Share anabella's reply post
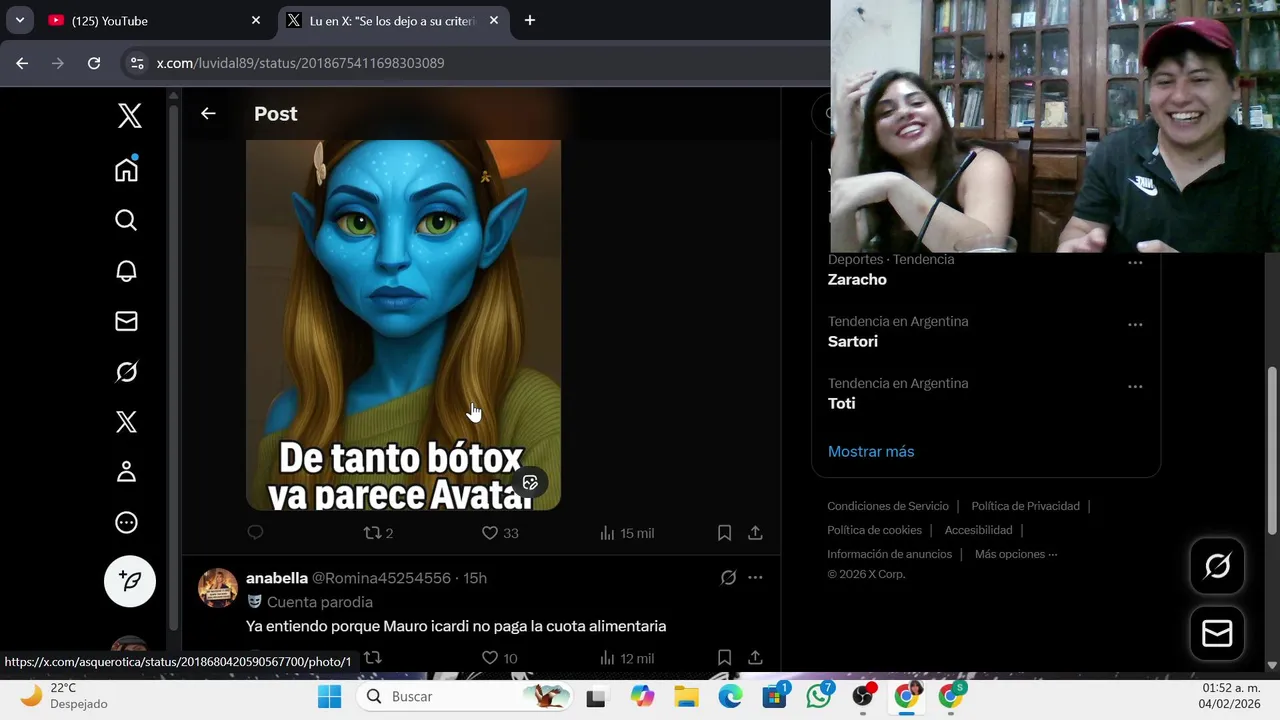The width and height of the screenshot is (1280, 720). 755,658
